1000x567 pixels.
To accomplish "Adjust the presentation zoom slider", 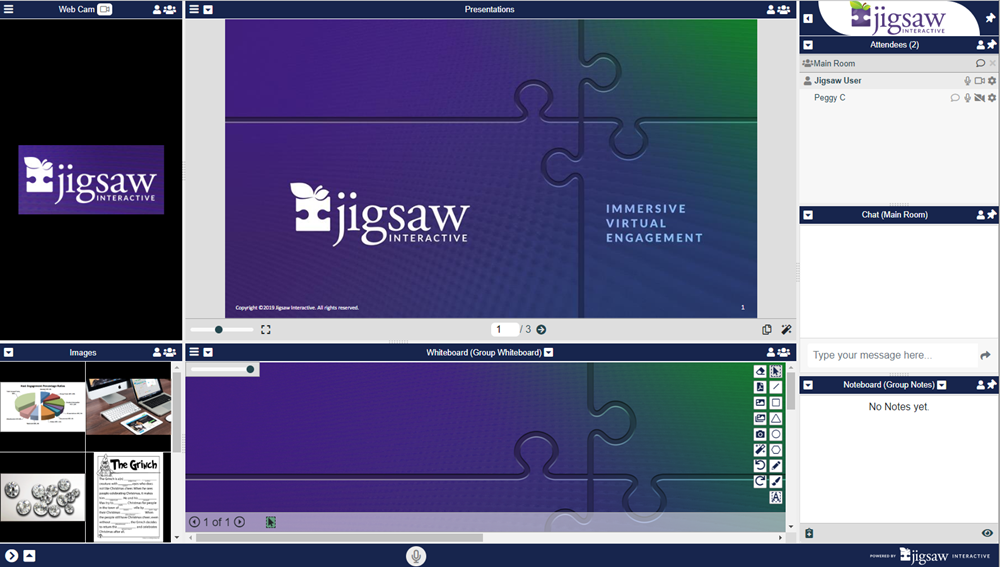I will pyautogui.click(x=219, y=329).
